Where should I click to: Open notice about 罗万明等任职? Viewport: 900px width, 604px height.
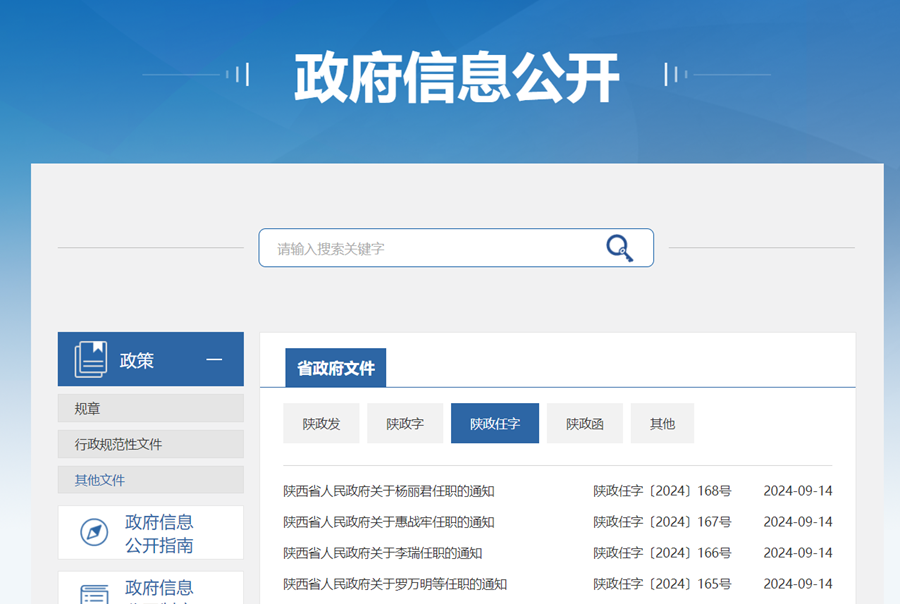tap(395, 584)
